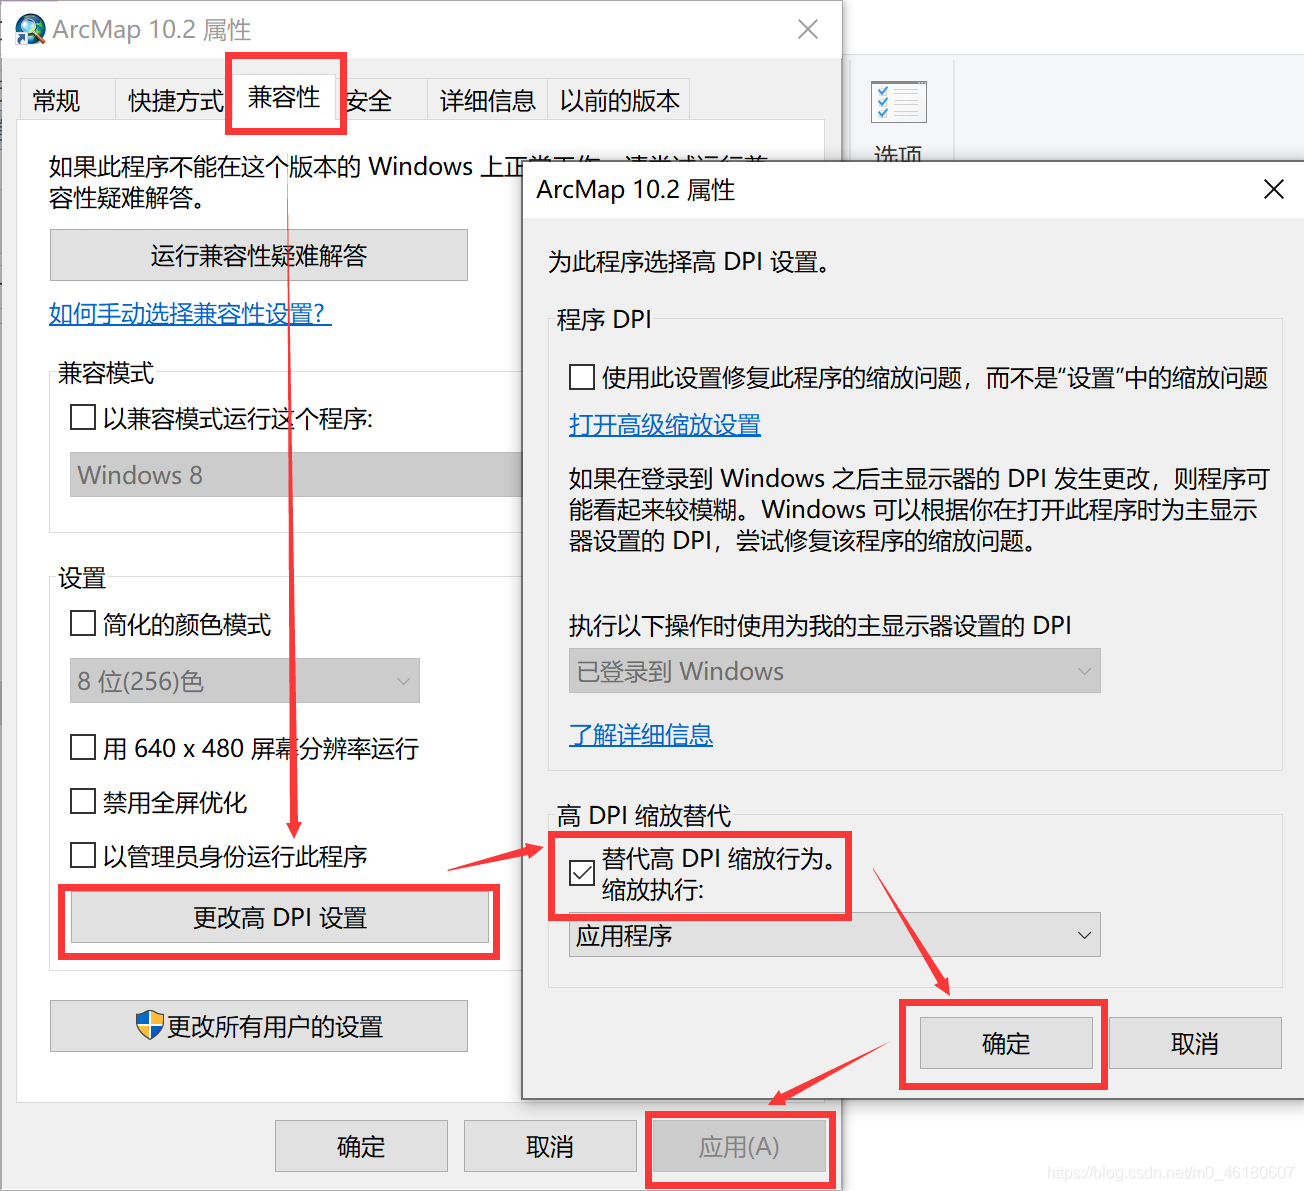Open 如何手动选择兼容性设置 link
The image size is (1304, 1191).
pos(190,313)
